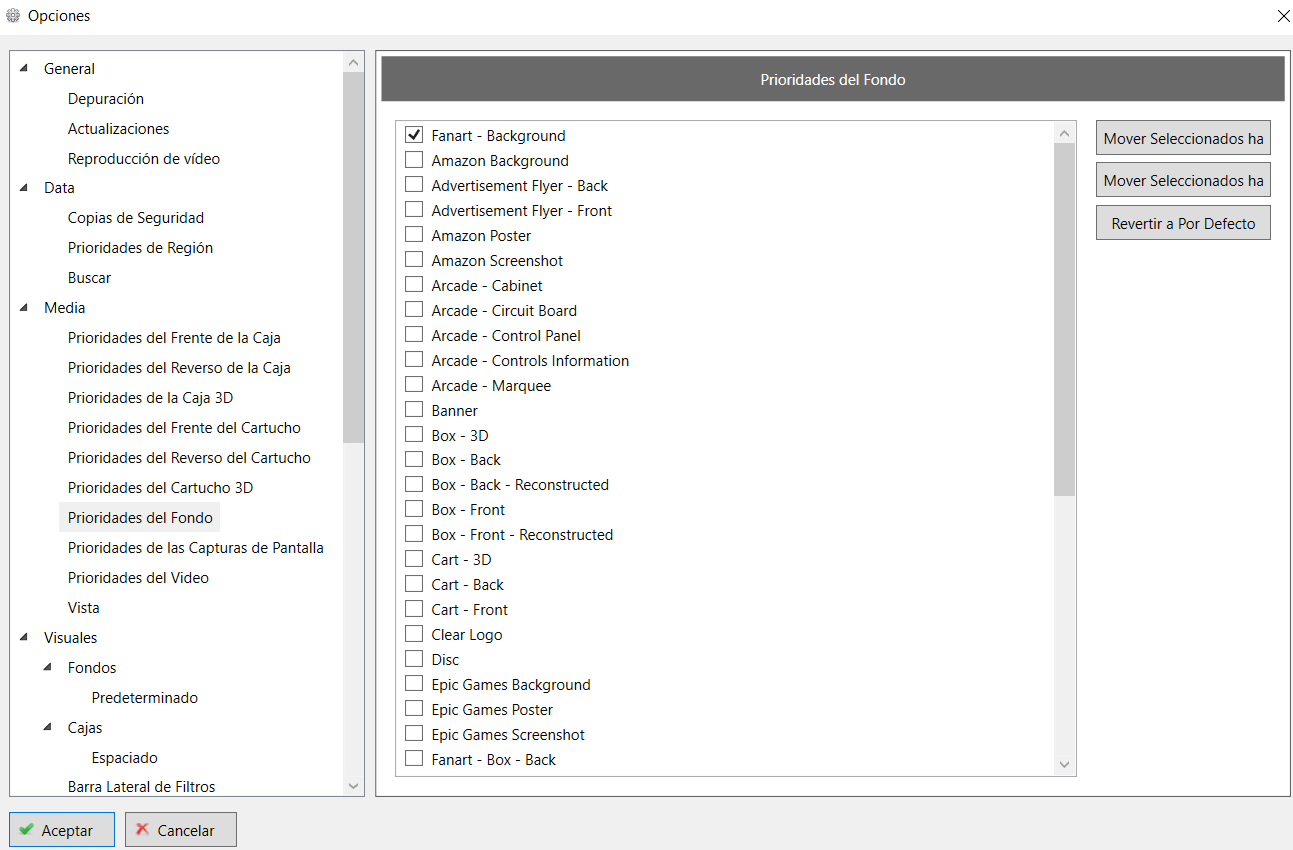Click the Cancelar button

pos(181,830)
